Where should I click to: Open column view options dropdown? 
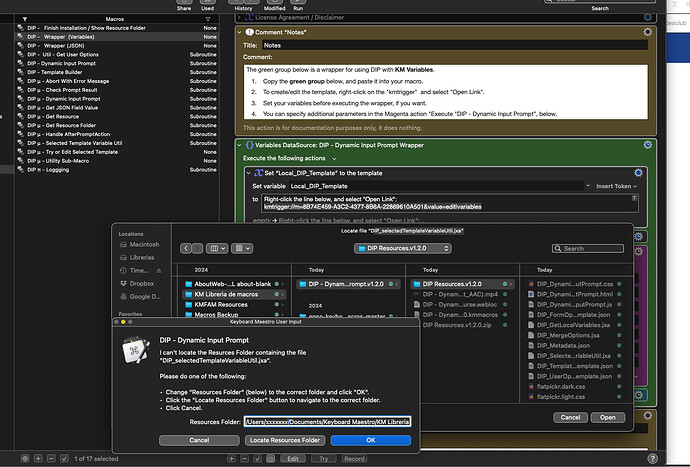tap(217, 248)
